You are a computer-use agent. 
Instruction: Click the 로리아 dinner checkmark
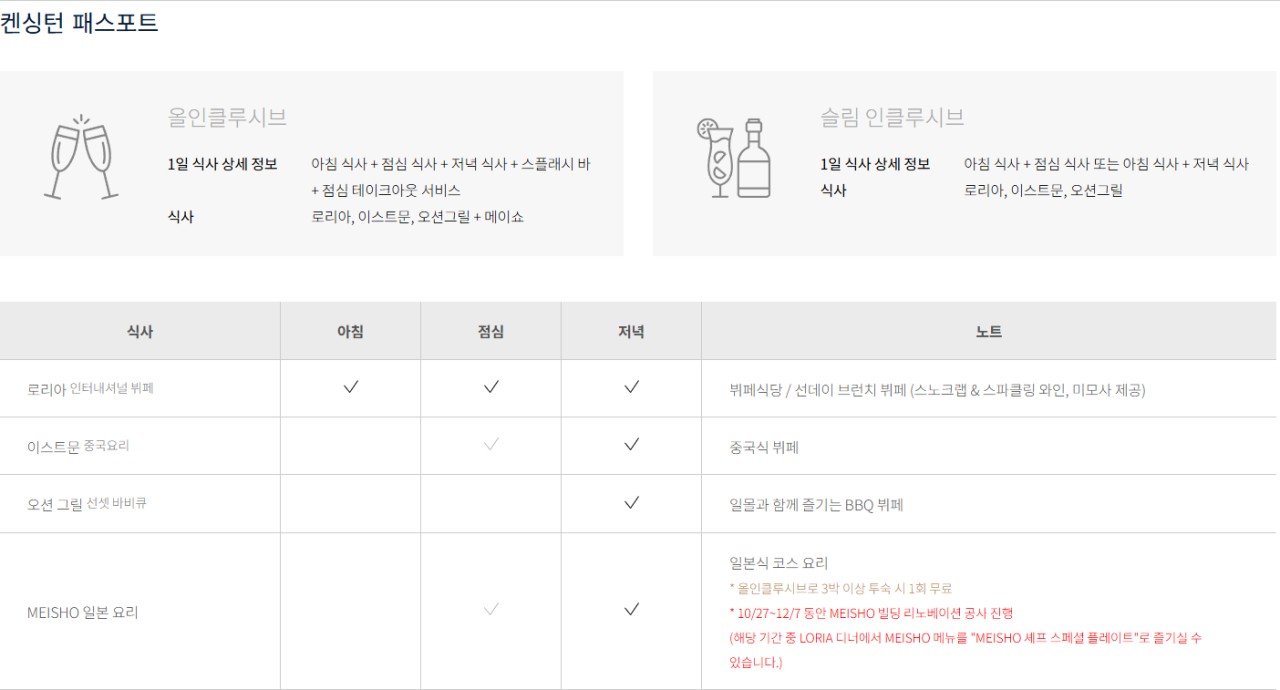[631, 387]
